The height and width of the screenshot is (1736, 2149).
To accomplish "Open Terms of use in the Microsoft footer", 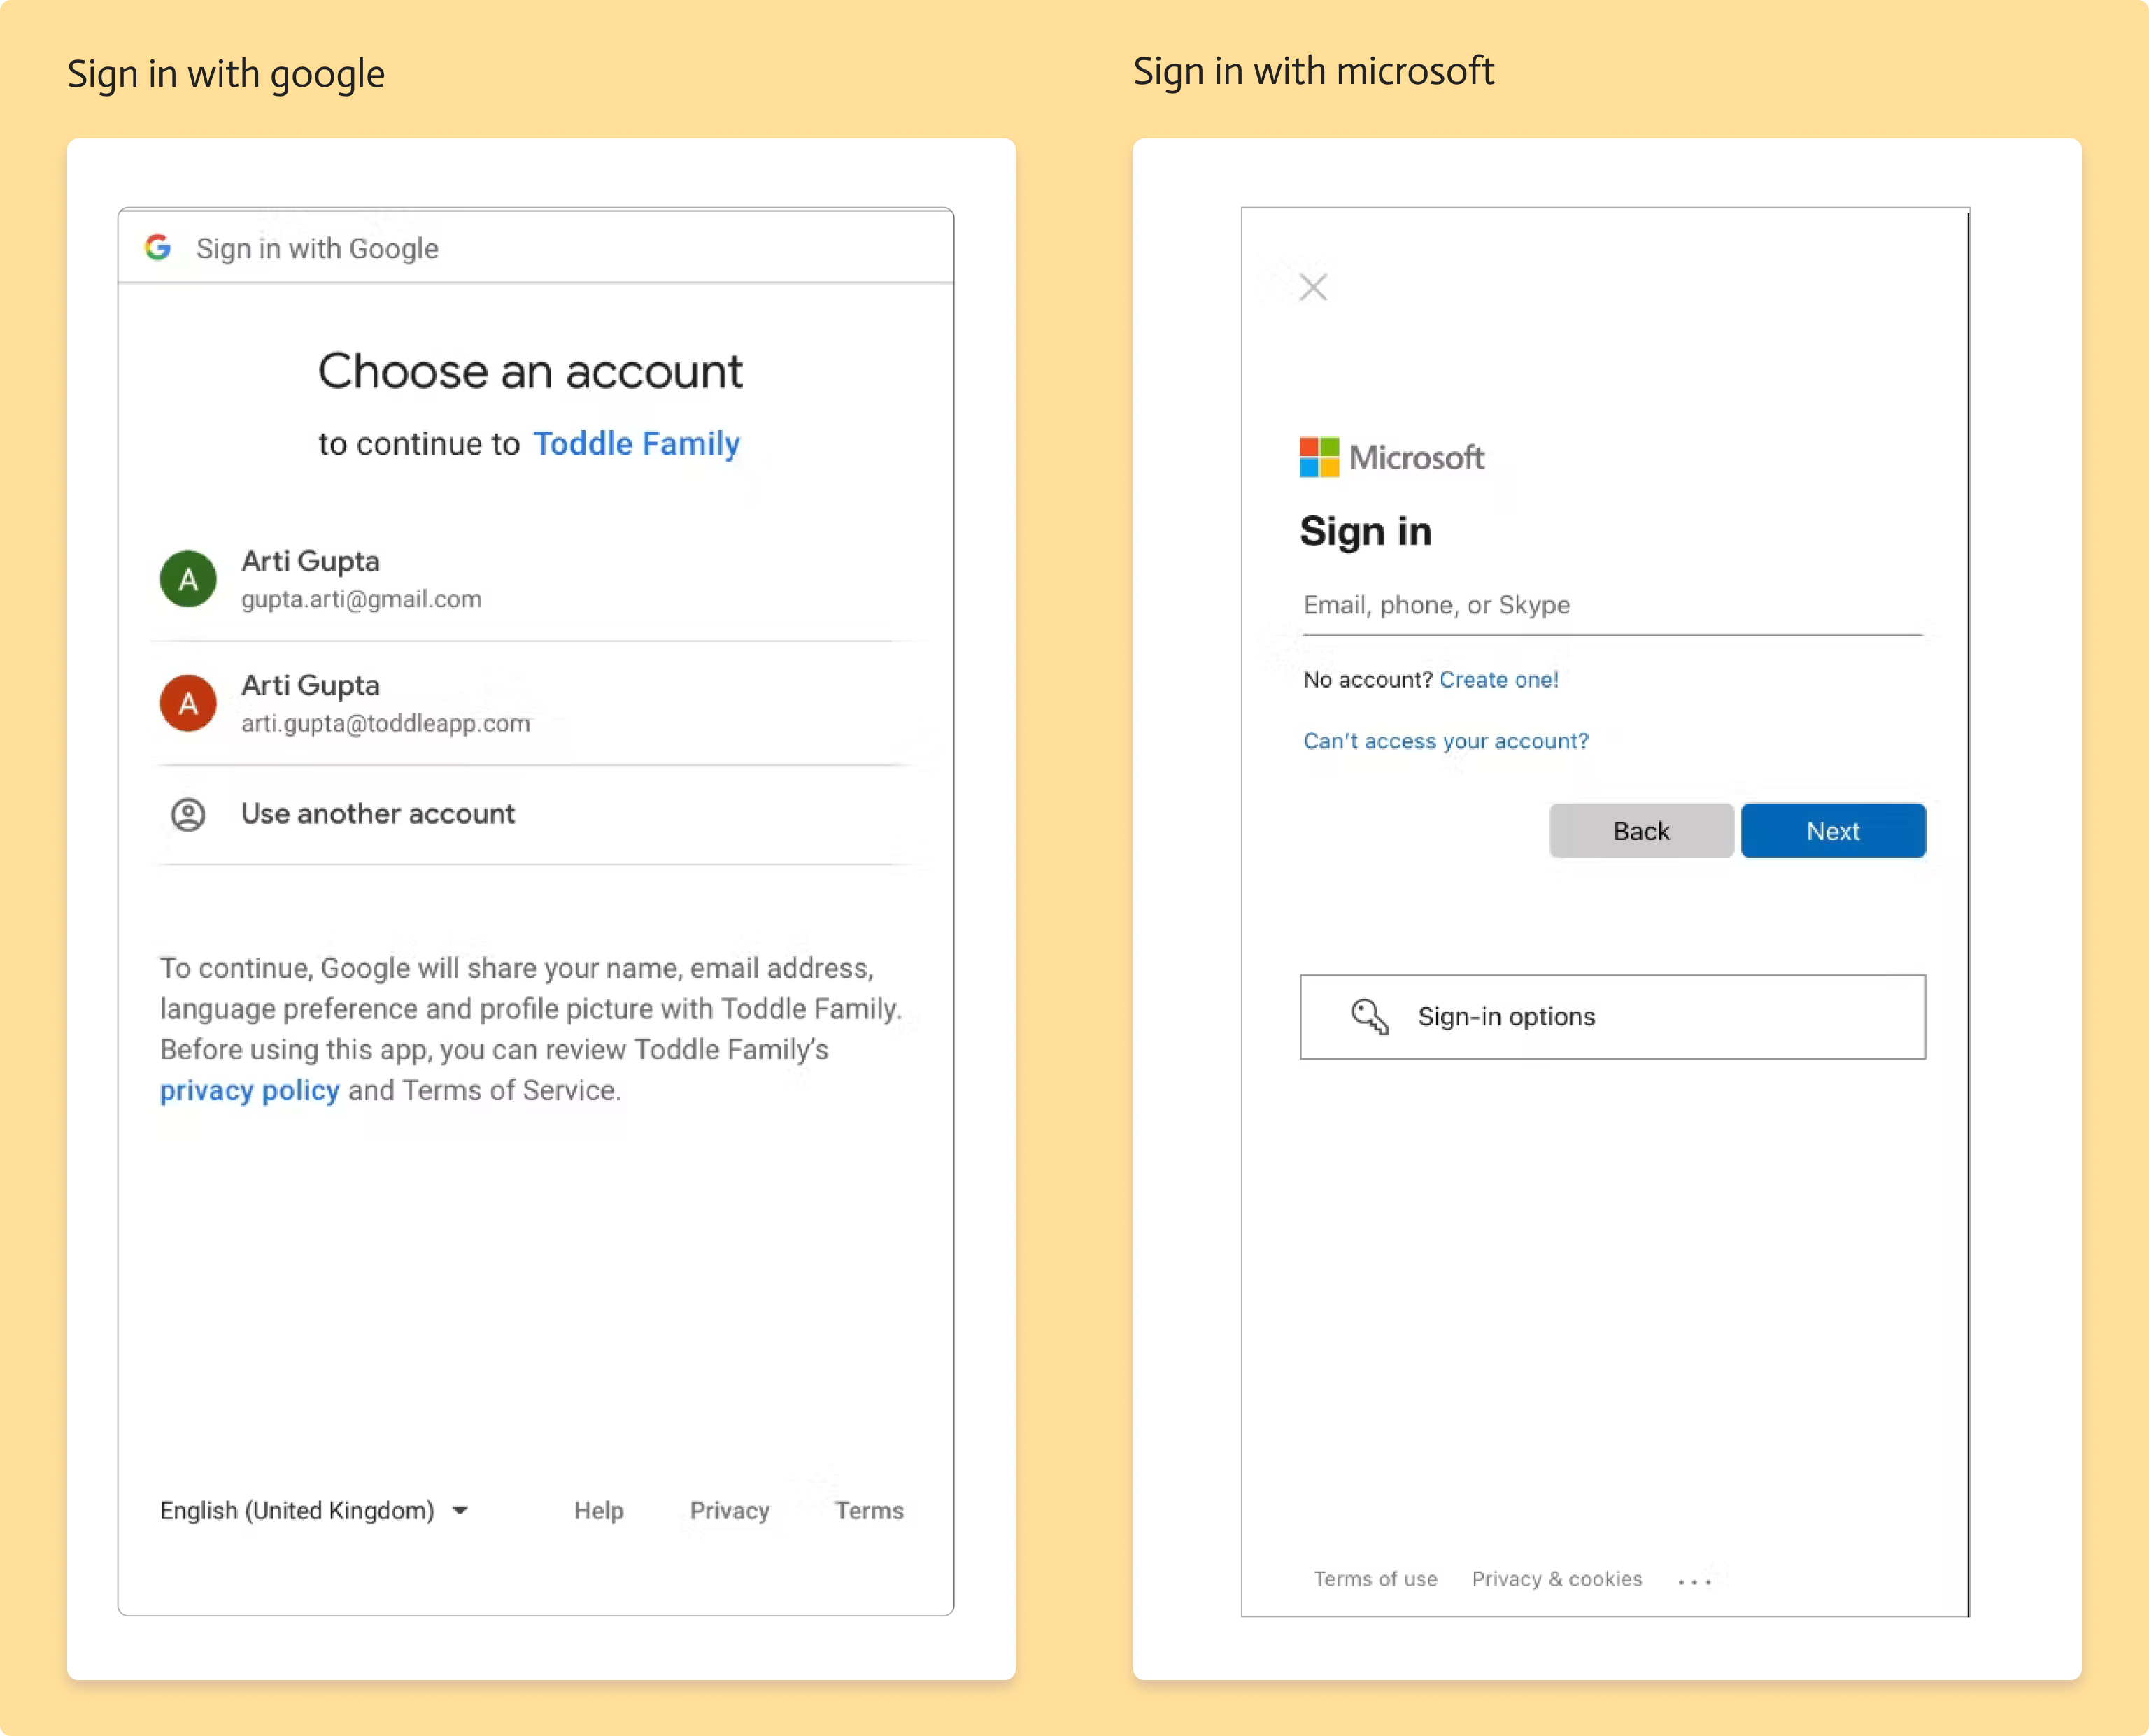I will [x=1375, y=1579].
